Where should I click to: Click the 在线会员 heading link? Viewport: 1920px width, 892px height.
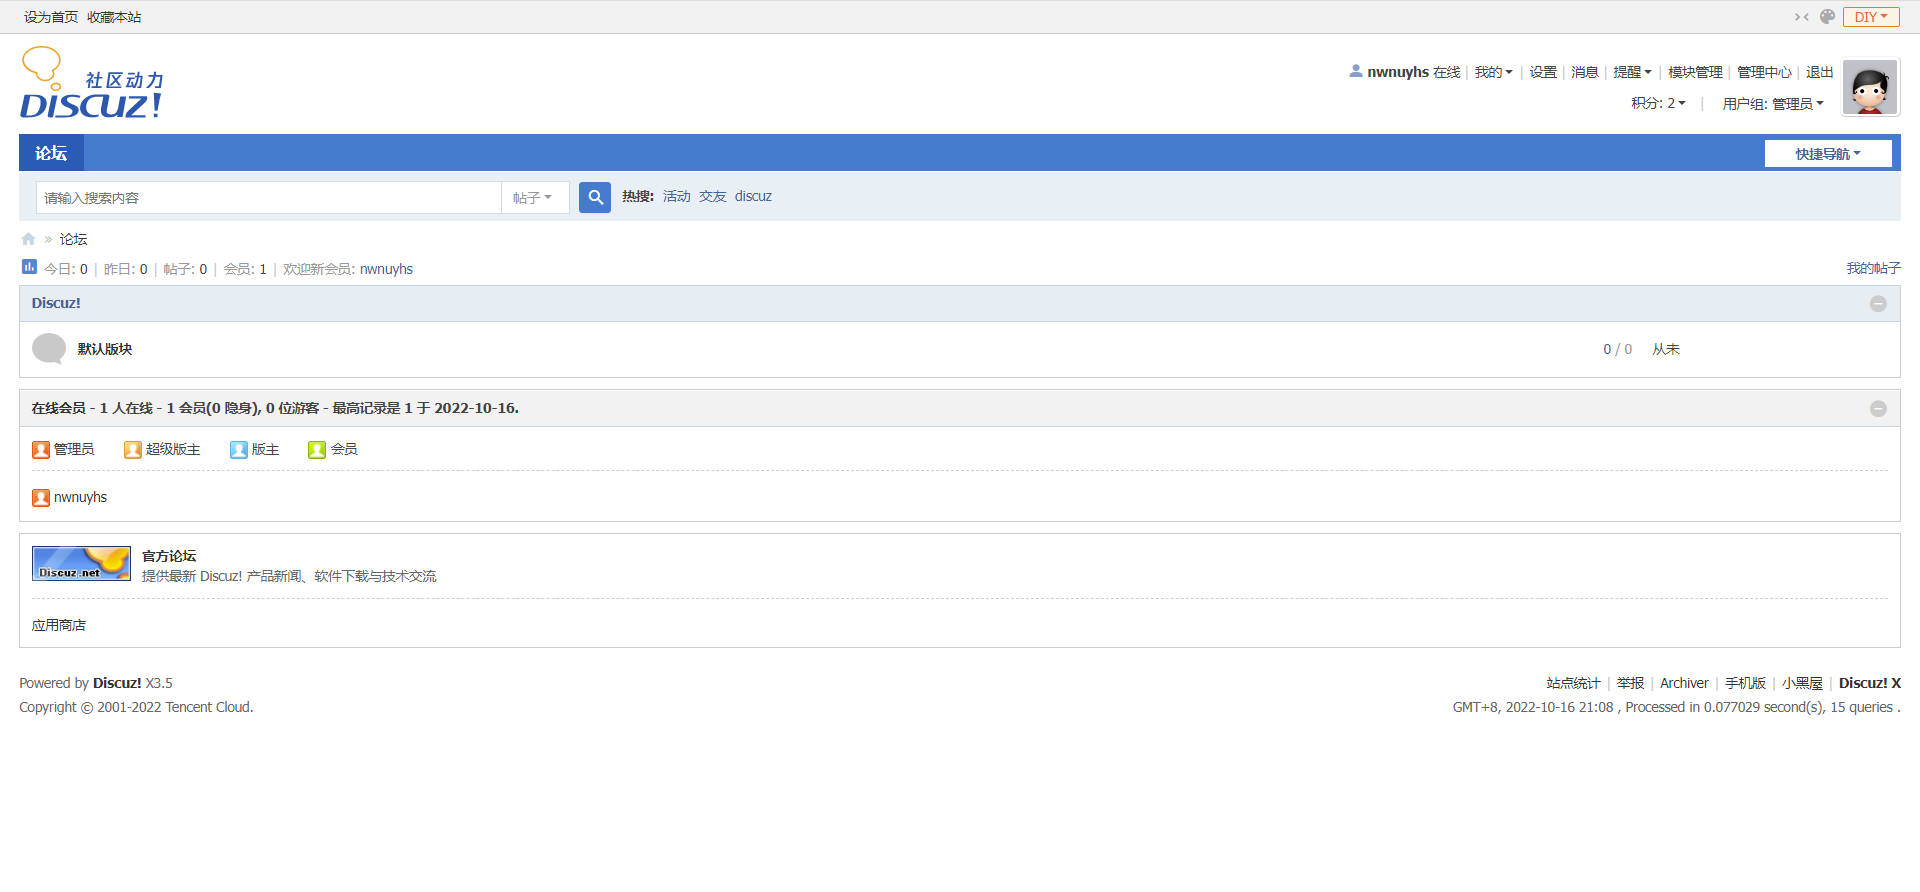58,408
